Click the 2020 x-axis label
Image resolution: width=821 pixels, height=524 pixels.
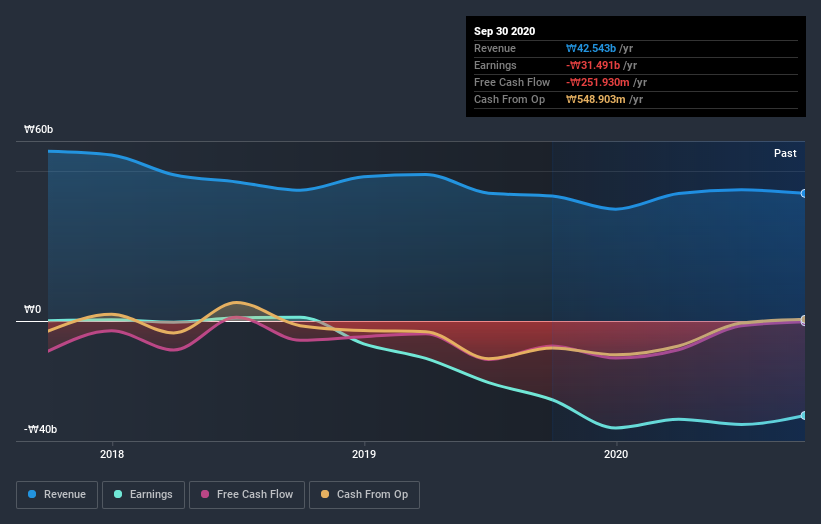point(616,454)
